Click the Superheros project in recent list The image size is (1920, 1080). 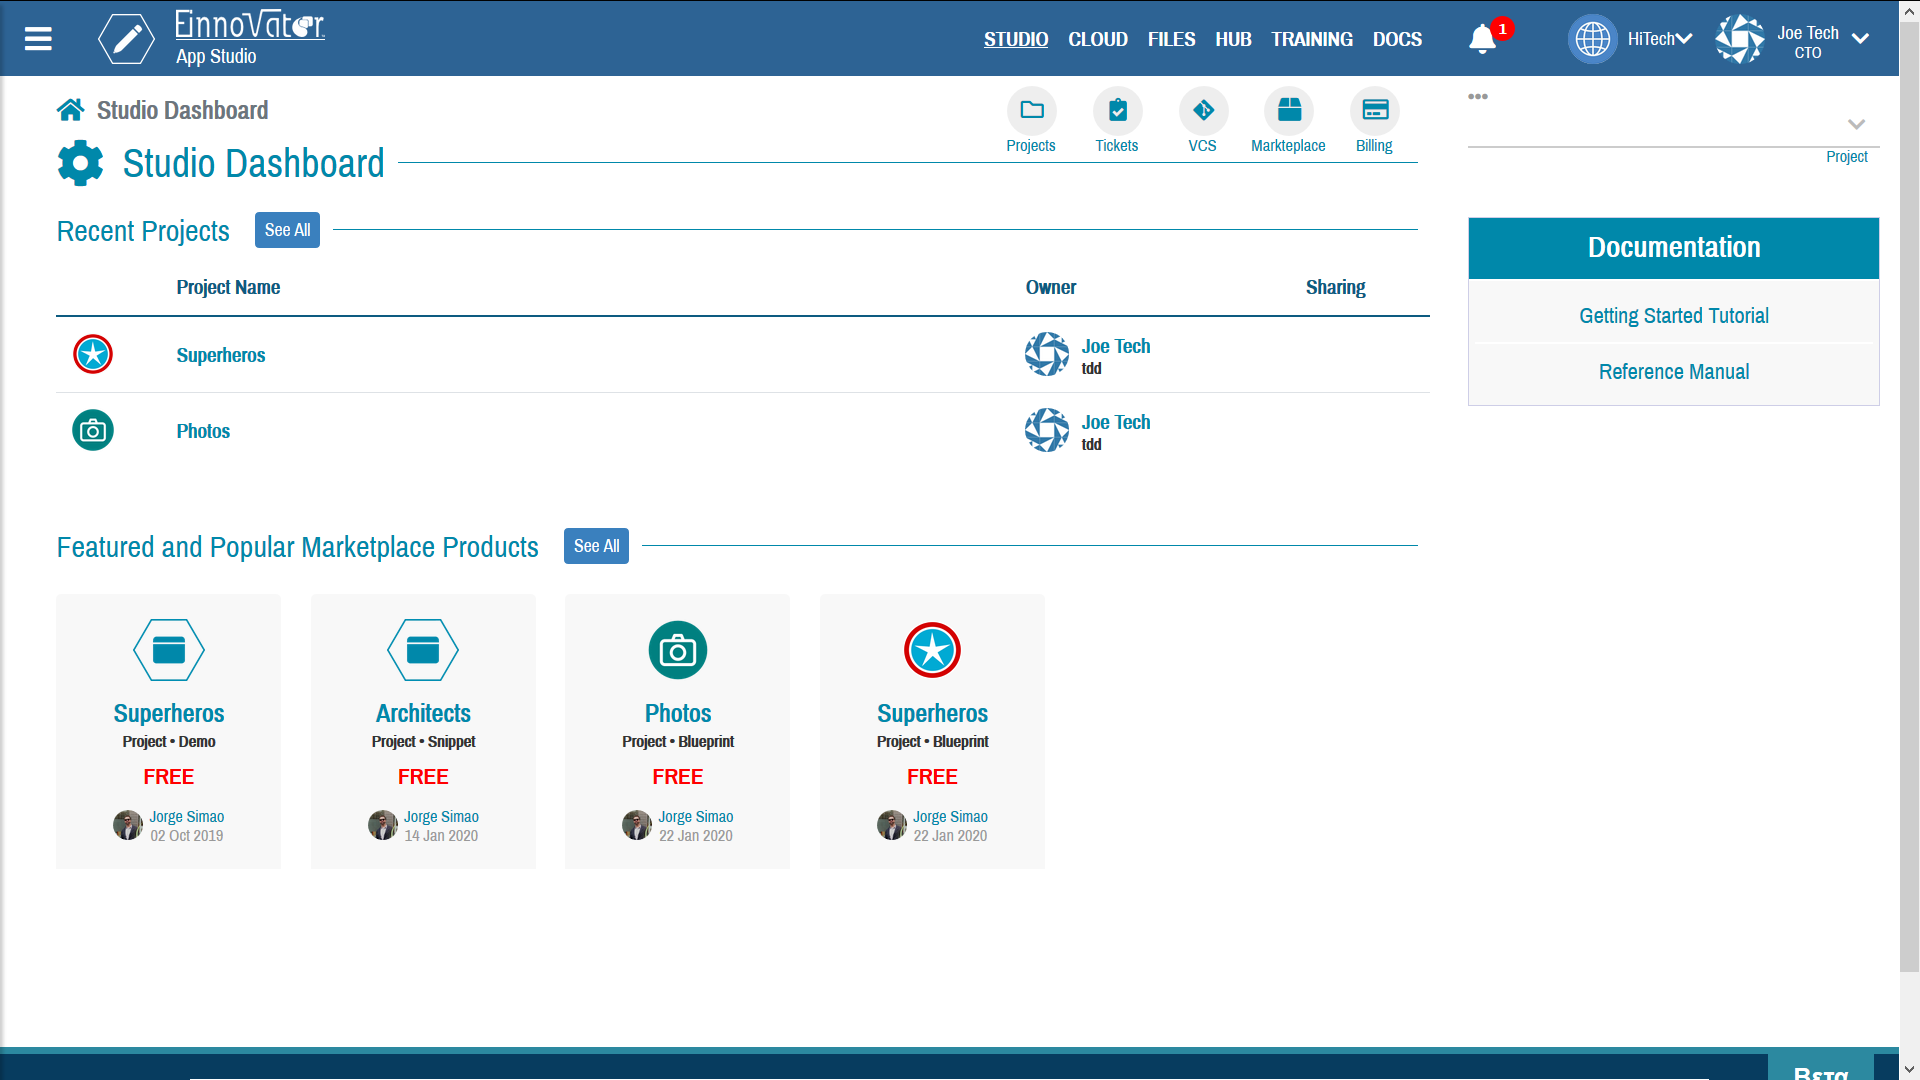click(x=220, y=353)
